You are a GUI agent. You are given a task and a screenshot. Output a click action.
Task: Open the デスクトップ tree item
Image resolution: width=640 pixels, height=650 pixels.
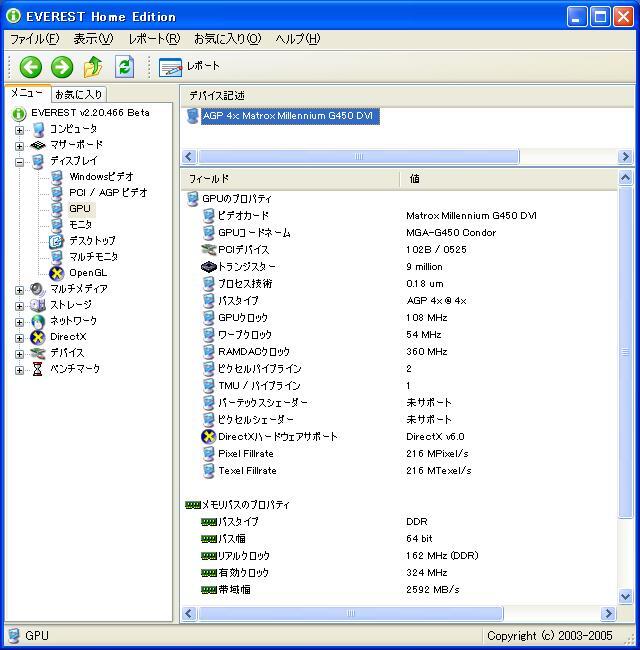(x=91, y=241)
